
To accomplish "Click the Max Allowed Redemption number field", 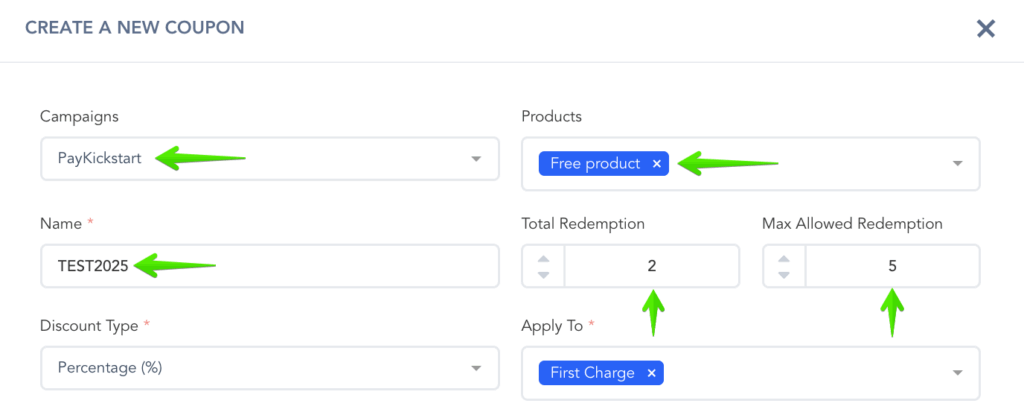I will click(892, 266).
